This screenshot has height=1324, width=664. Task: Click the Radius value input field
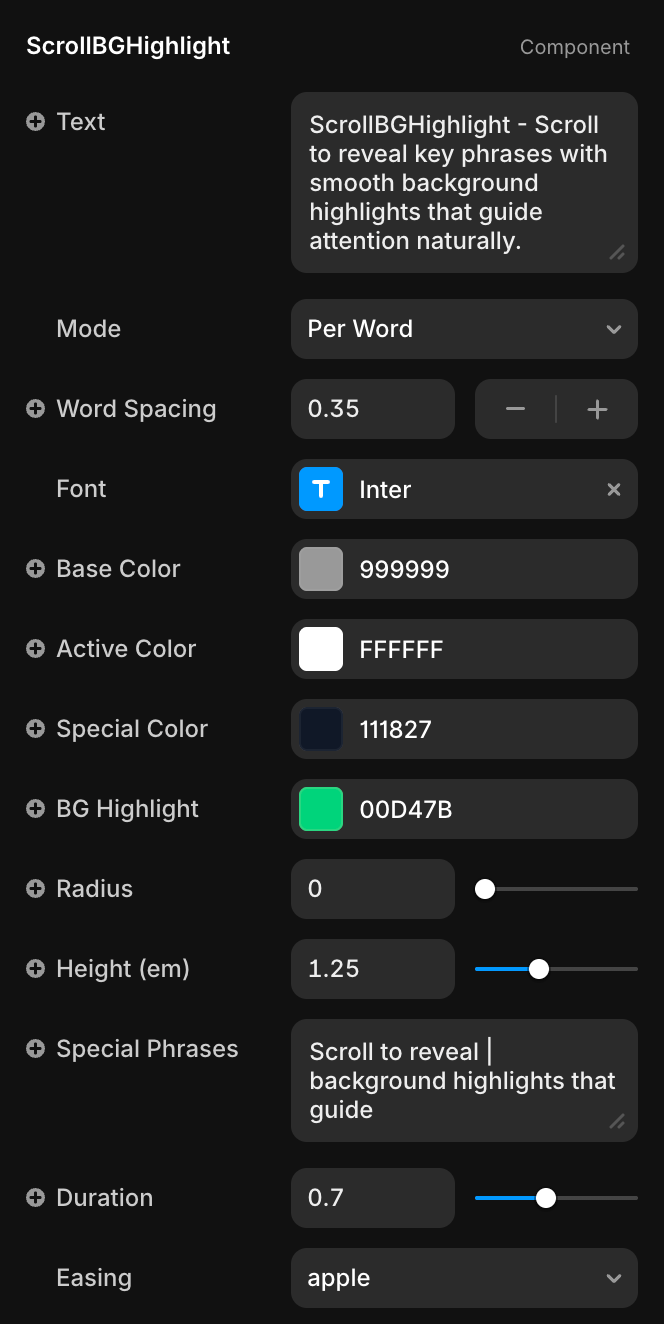(372, 889)
